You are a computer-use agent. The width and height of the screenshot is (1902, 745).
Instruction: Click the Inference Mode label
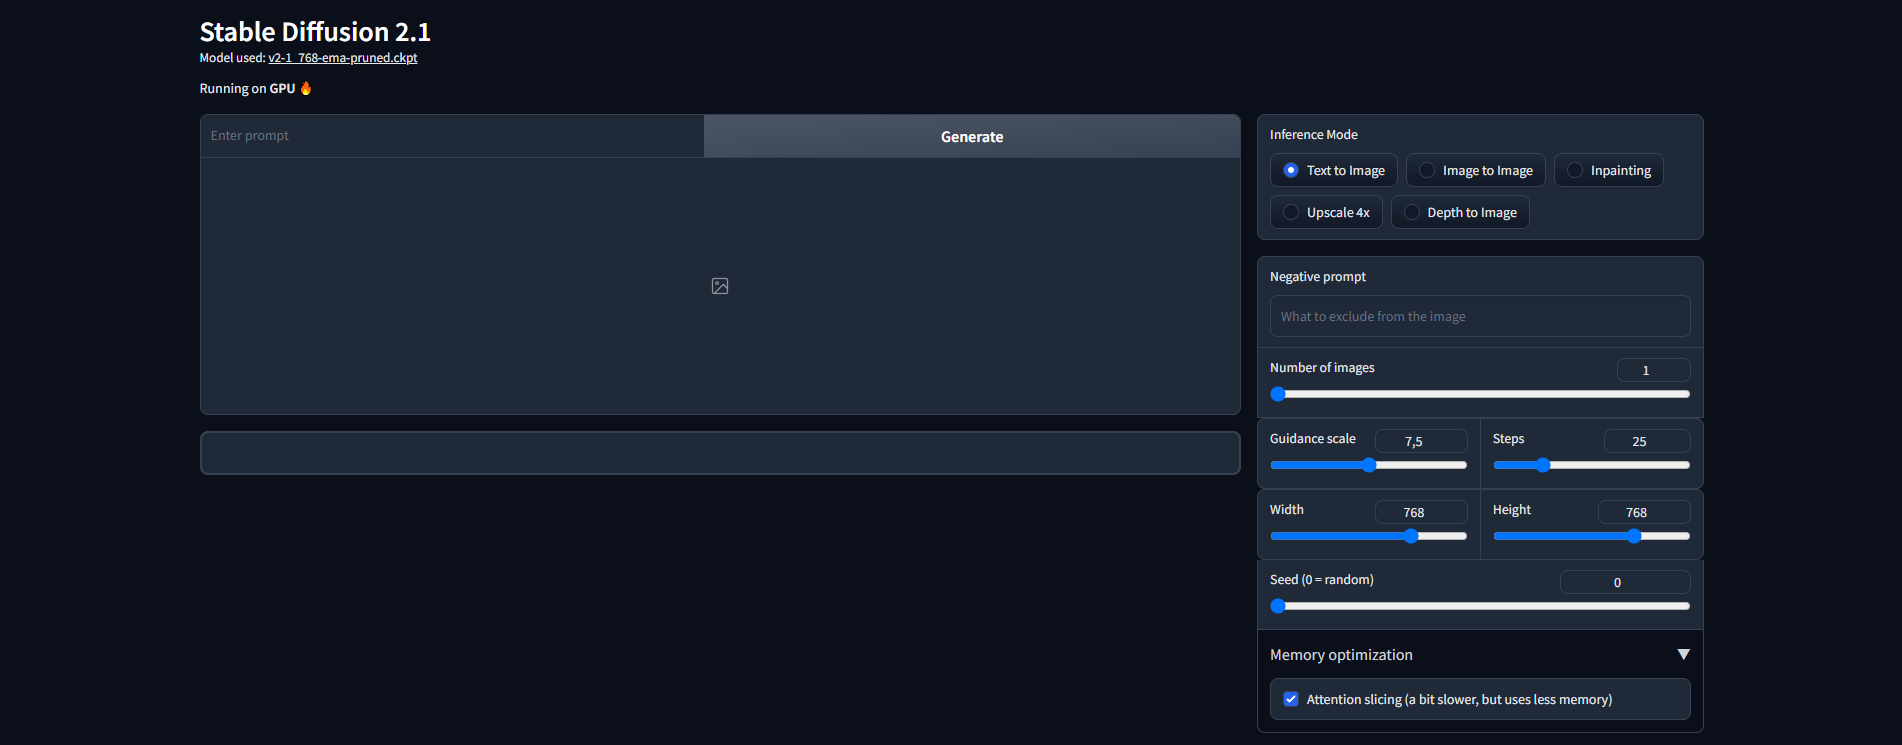(x=1314, y=134)
